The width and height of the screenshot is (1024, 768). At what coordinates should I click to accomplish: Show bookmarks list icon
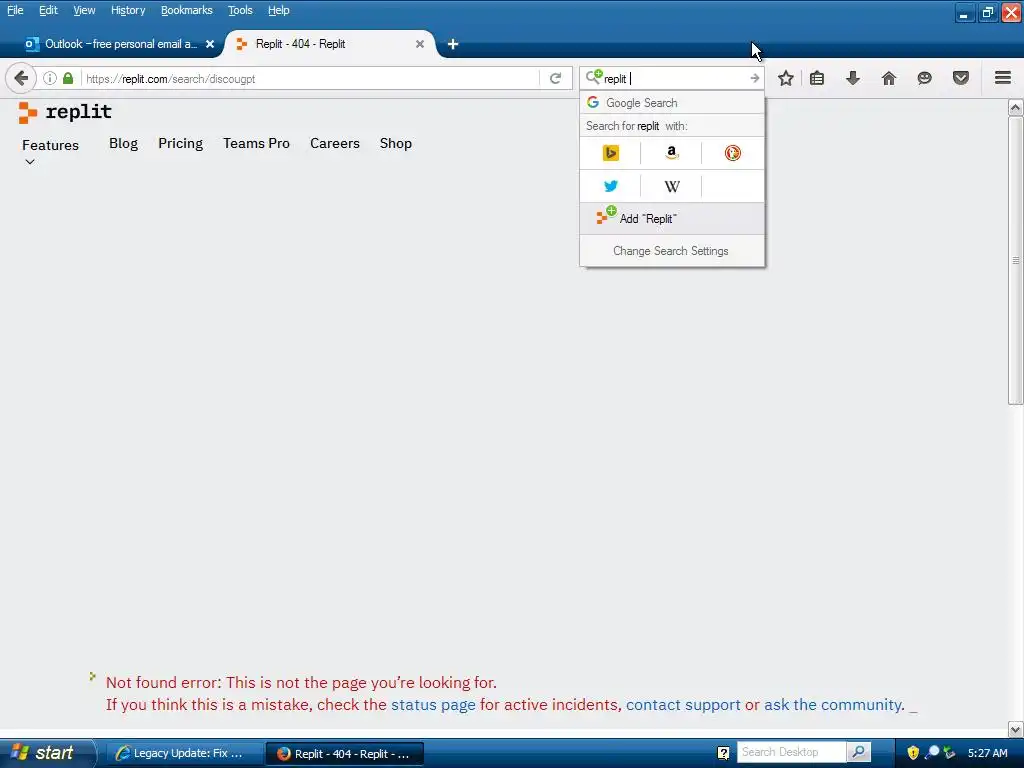(x=817, y=78)
